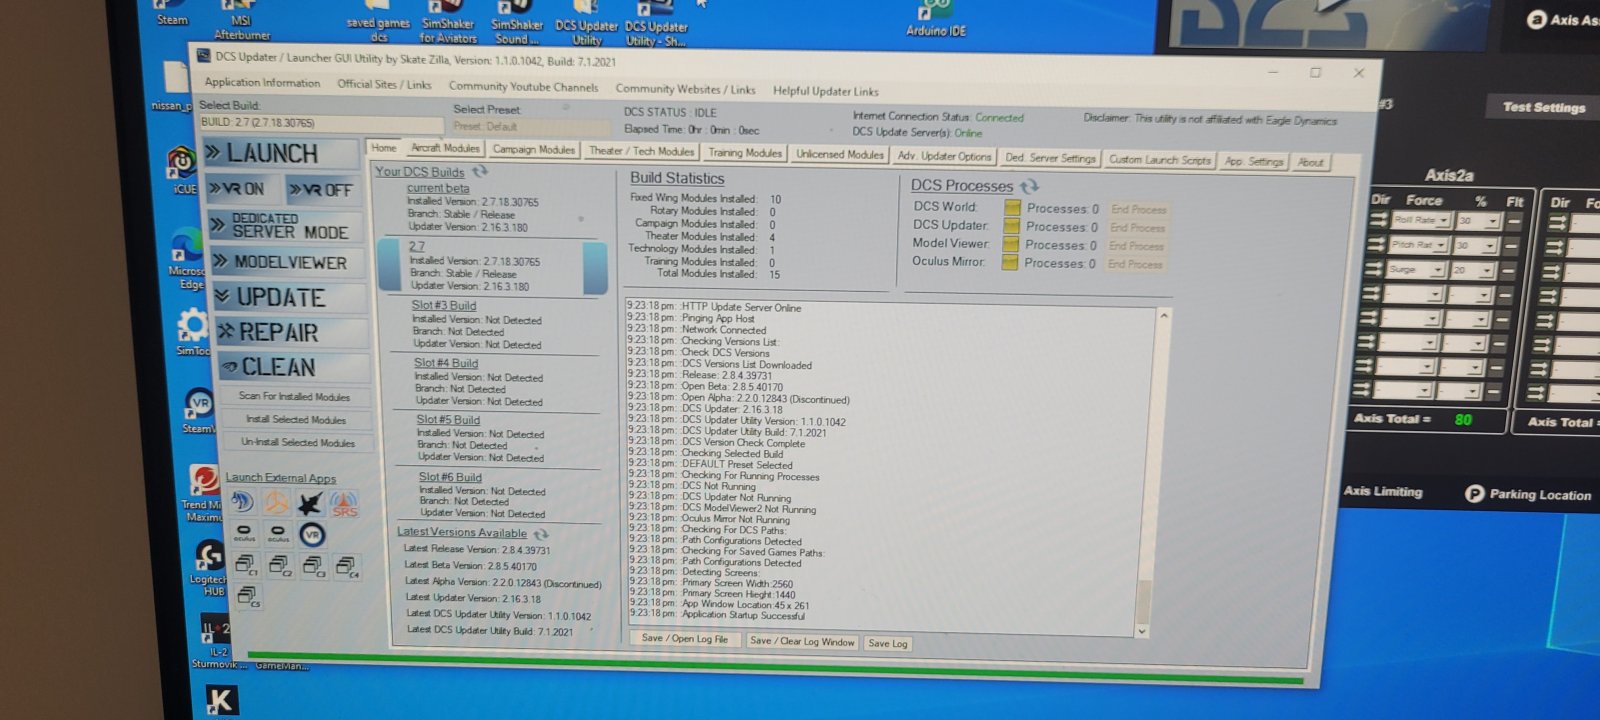The image size is (1600, 720).
Task: Open Theater / Tech Modules tab
Action: [641, 151]
